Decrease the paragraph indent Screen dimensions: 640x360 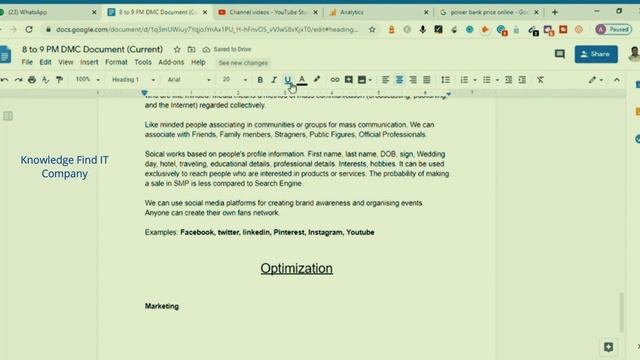[509, 80]
